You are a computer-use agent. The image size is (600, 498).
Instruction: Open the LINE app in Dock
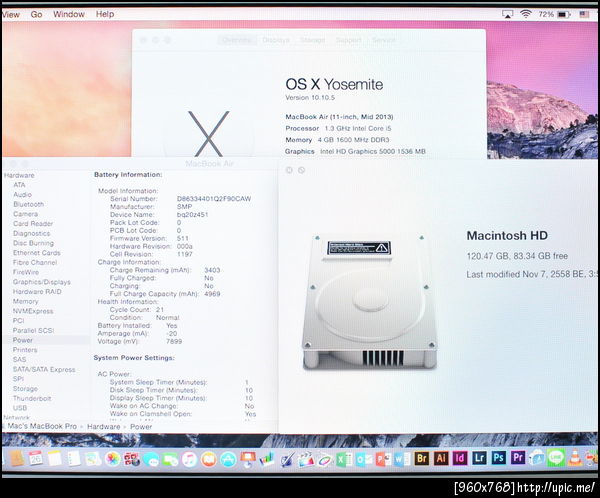(556, 457)
